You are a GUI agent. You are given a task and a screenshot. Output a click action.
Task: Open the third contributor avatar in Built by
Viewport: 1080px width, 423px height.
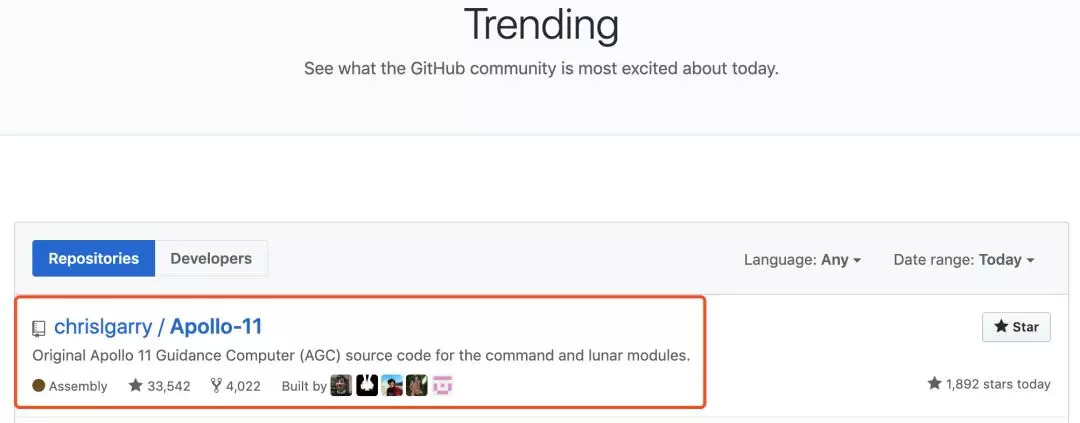coord(392,385)
